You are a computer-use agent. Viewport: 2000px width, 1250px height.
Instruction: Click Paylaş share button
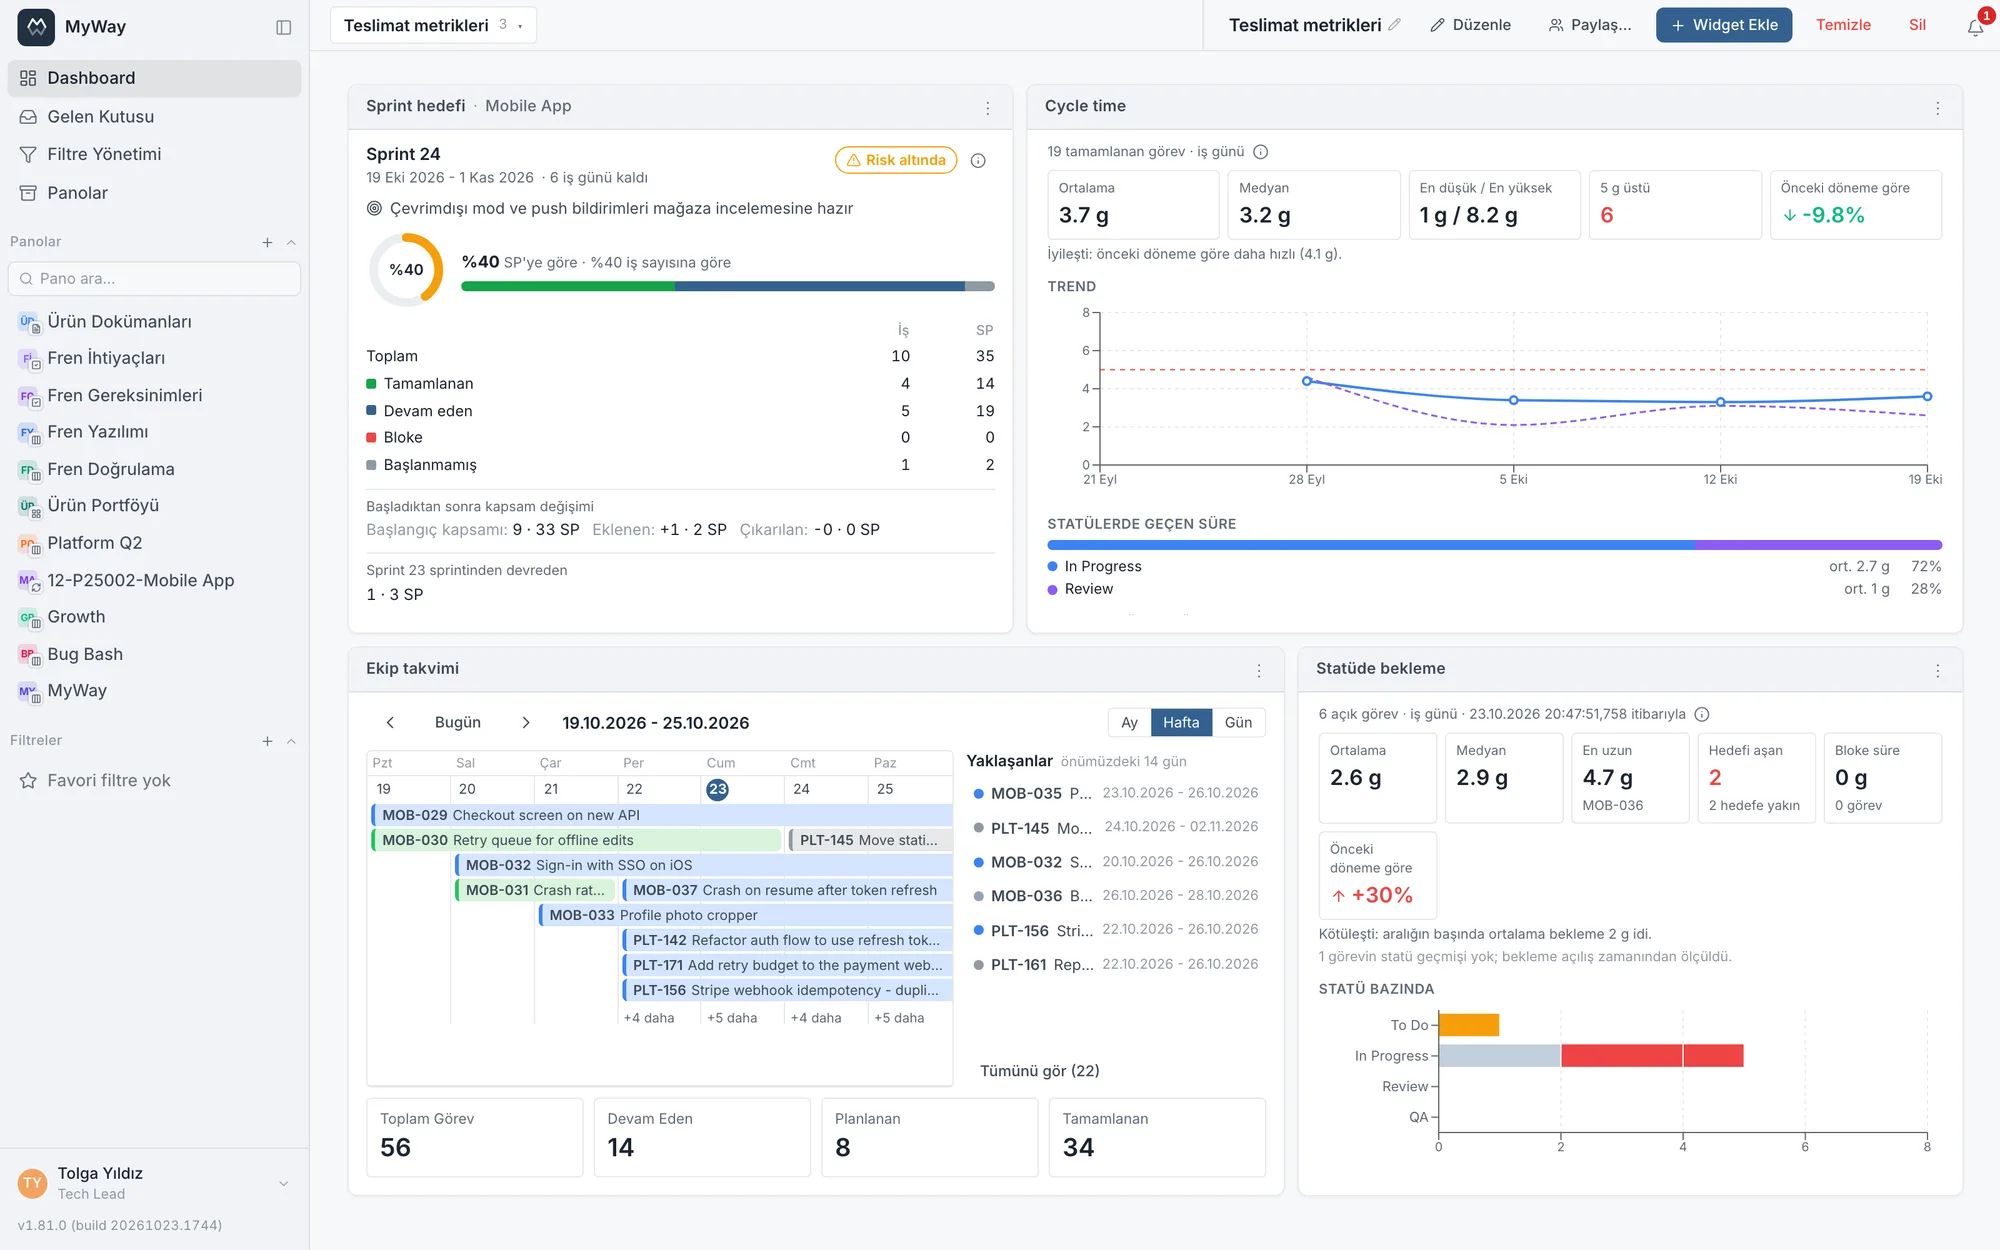pos(1590,25)
